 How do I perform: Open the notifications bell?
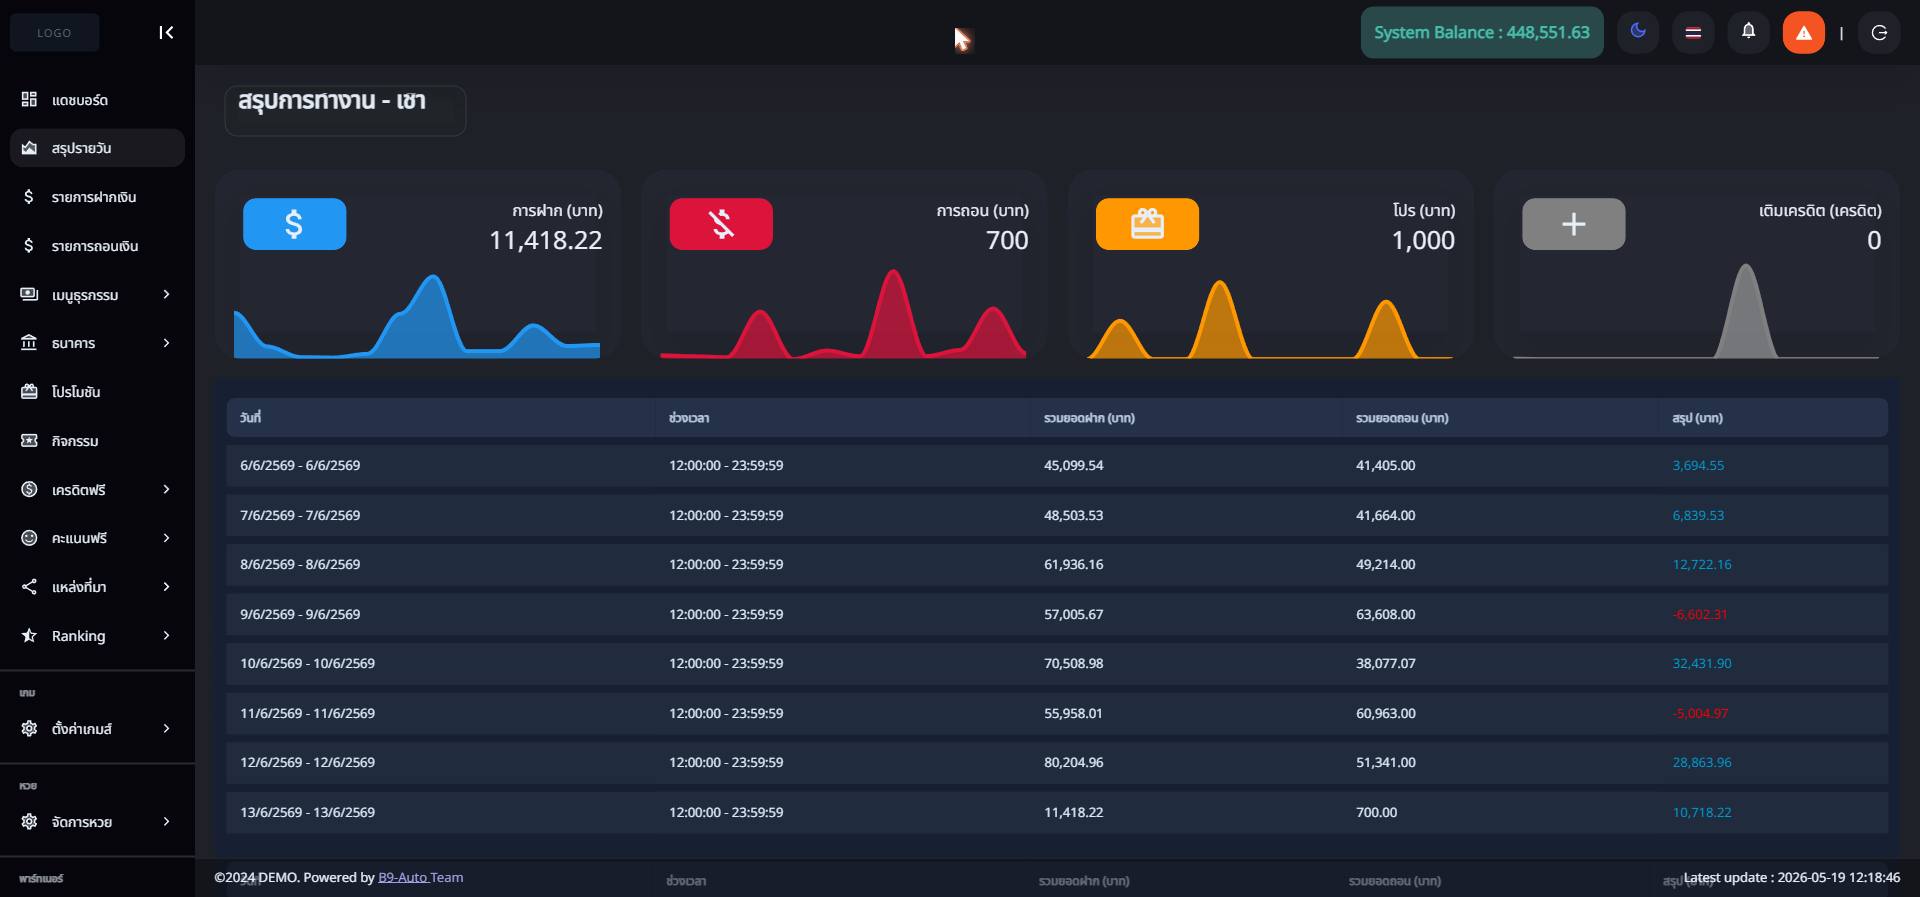click(x=1748, y=32)
